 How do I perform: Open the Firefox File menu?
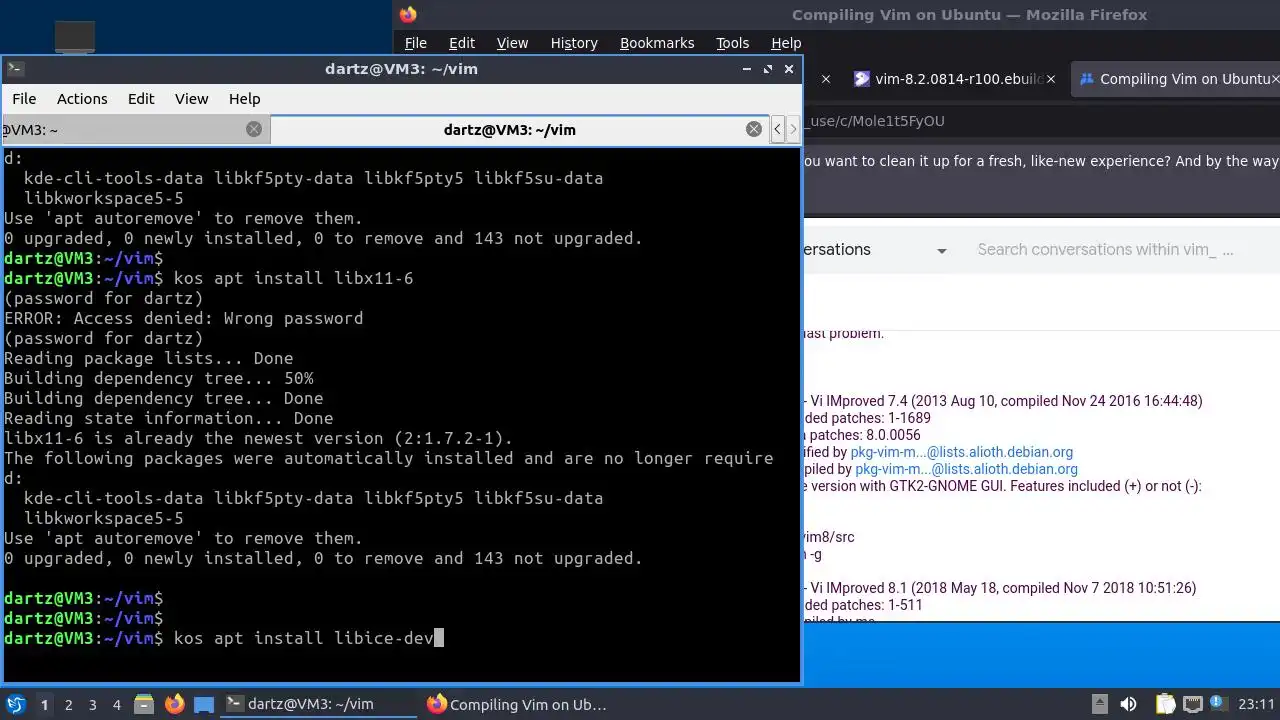click(415, 43)
